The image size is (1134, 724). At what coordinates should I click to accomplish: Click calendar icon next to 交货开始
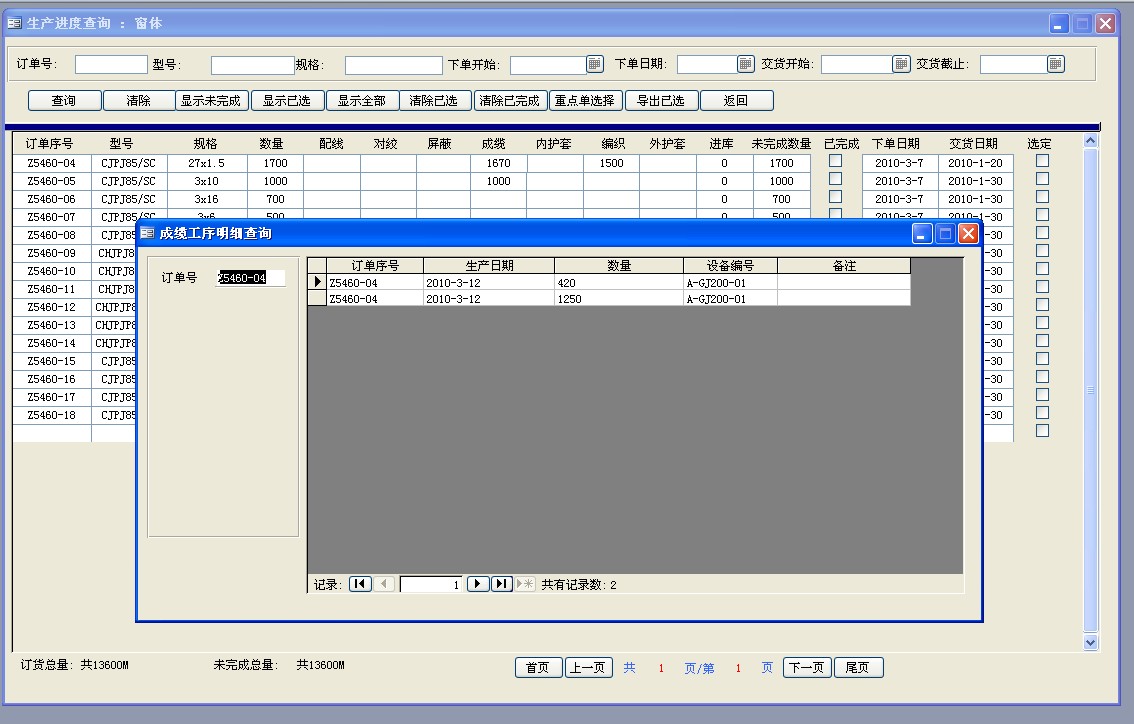(901, 64)
